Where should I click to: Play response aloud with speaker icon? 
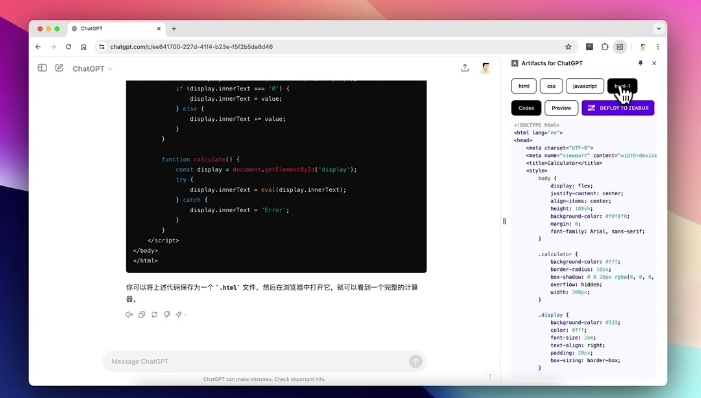pyautogui.click(x=129, y=314)
